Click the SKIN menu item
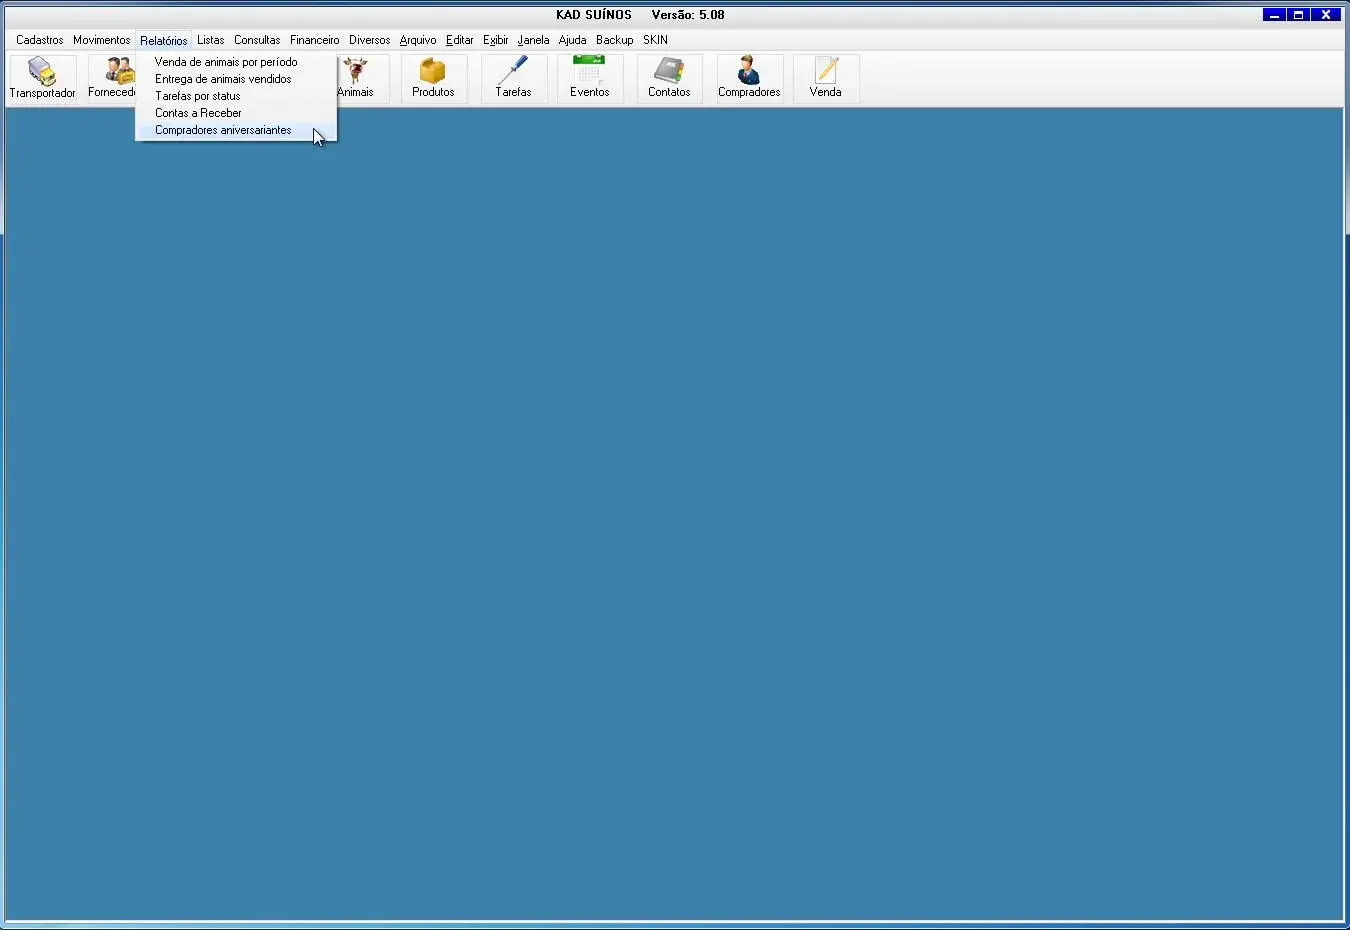The image size is (1350, 930). coord(655,40)
